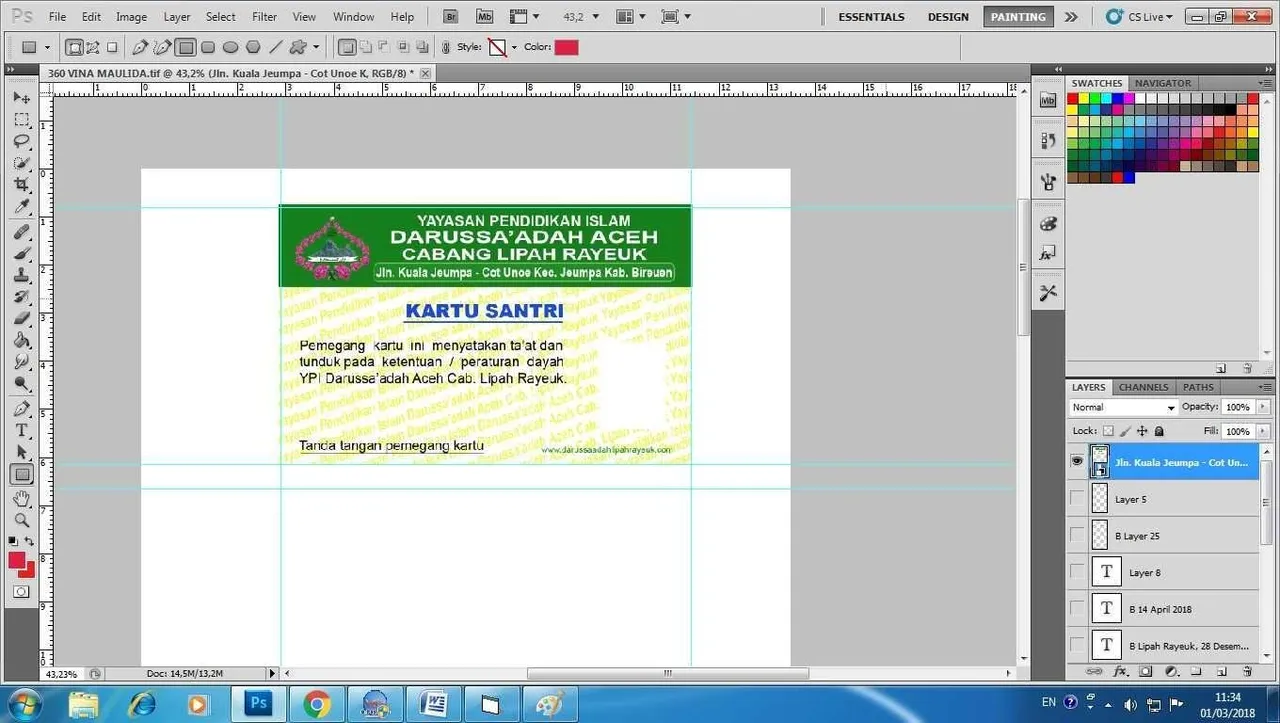Switch to the Navigator tab
The image size is (1280, 723).
[1163, 83]
